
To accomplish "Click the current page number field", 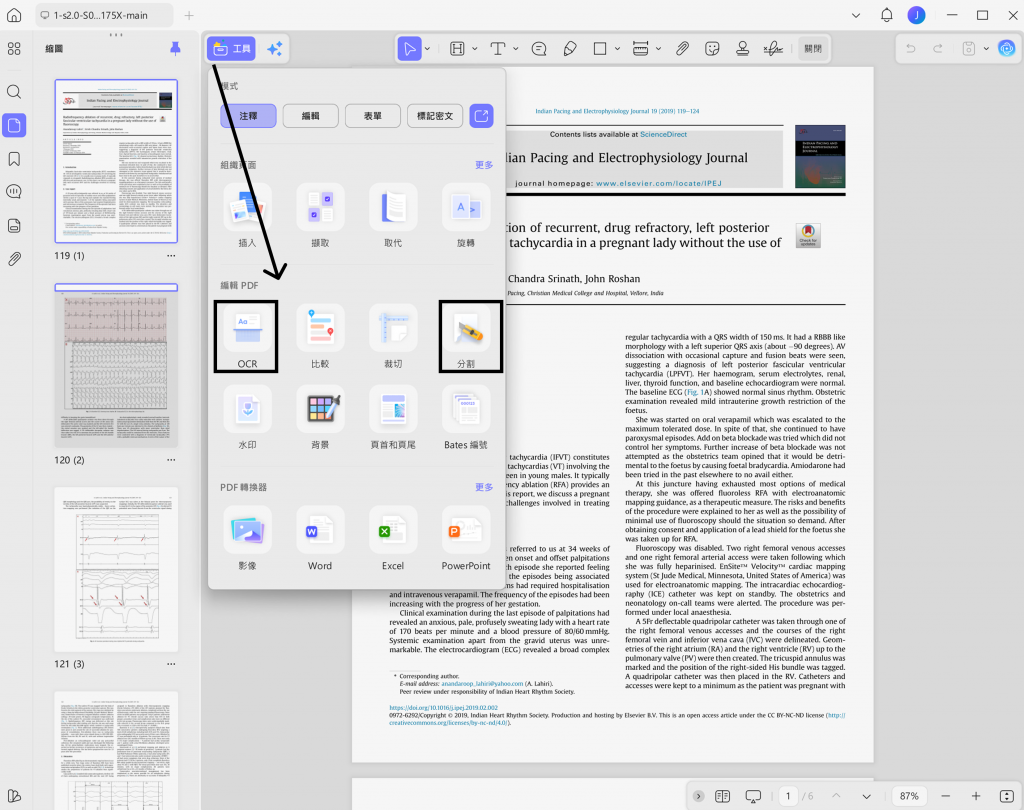I will pyautogui.click(x=788, y=796).
